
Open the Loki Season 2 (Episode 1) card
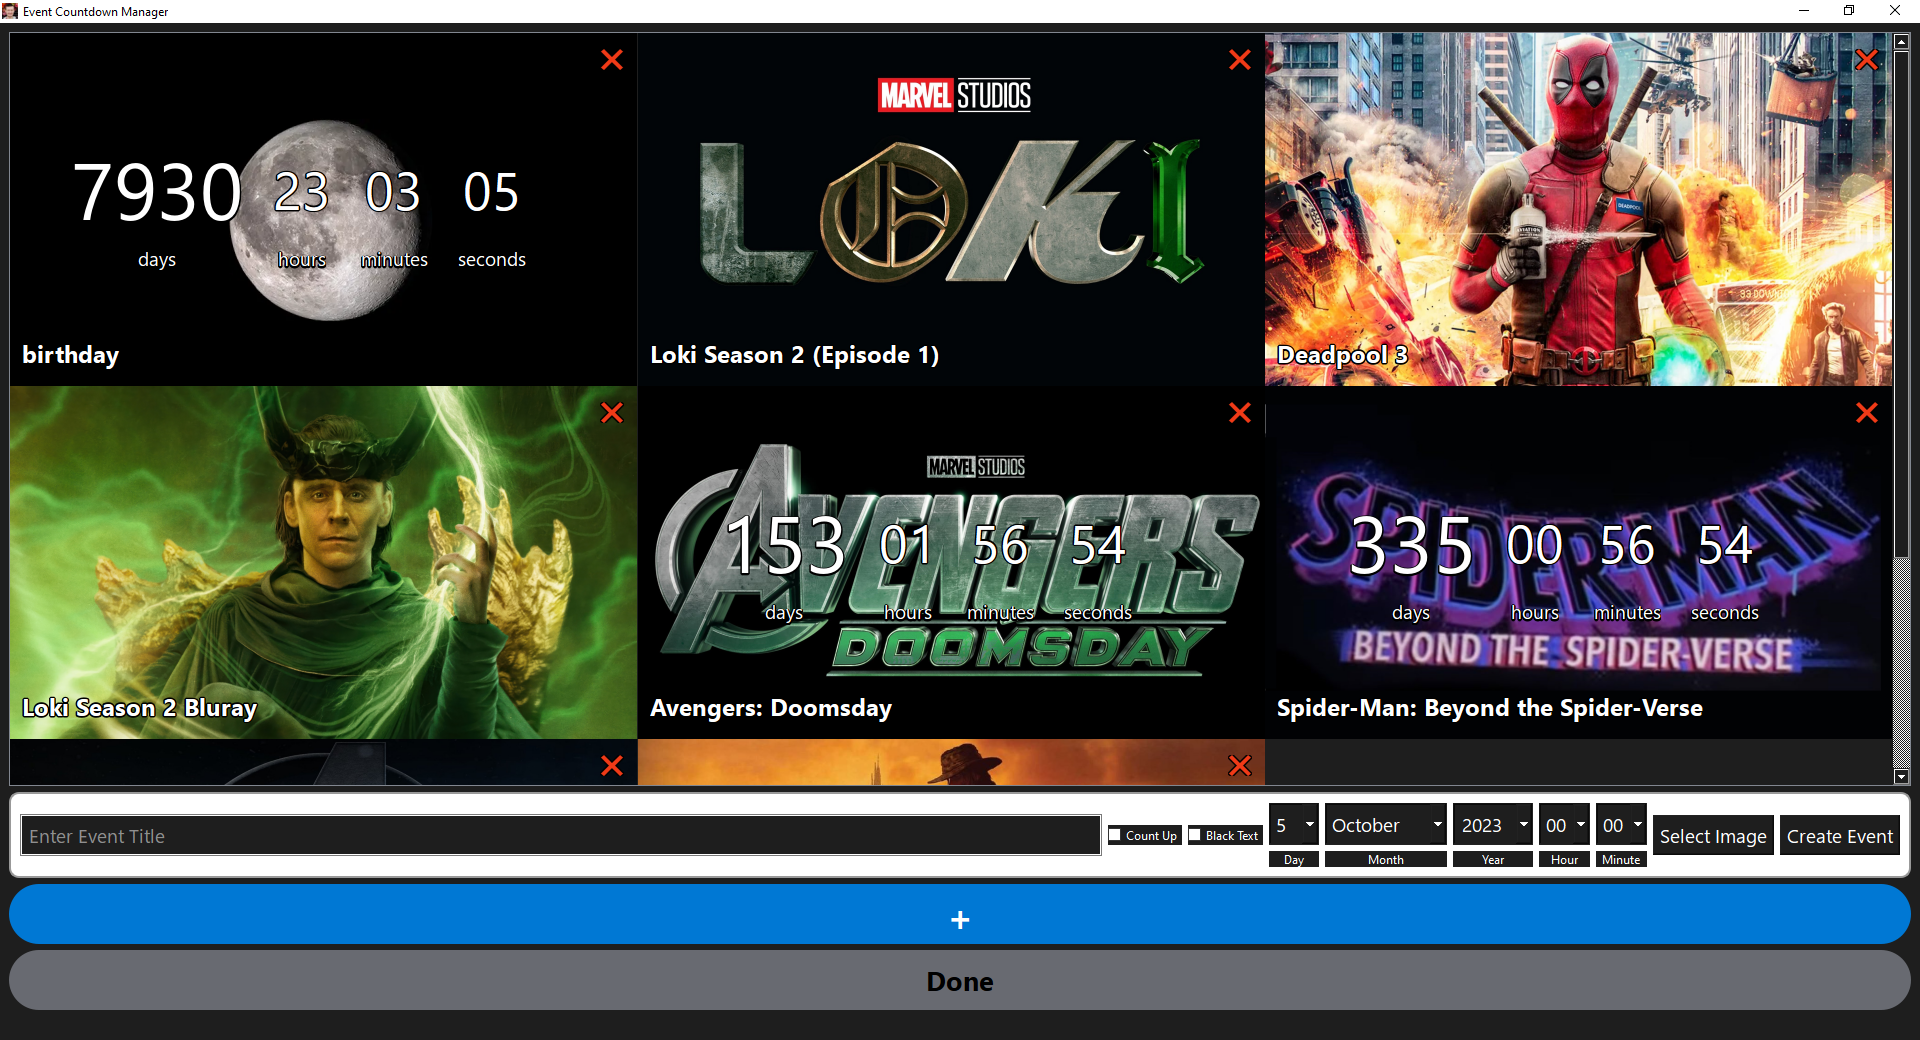click(x=951, y=209)
